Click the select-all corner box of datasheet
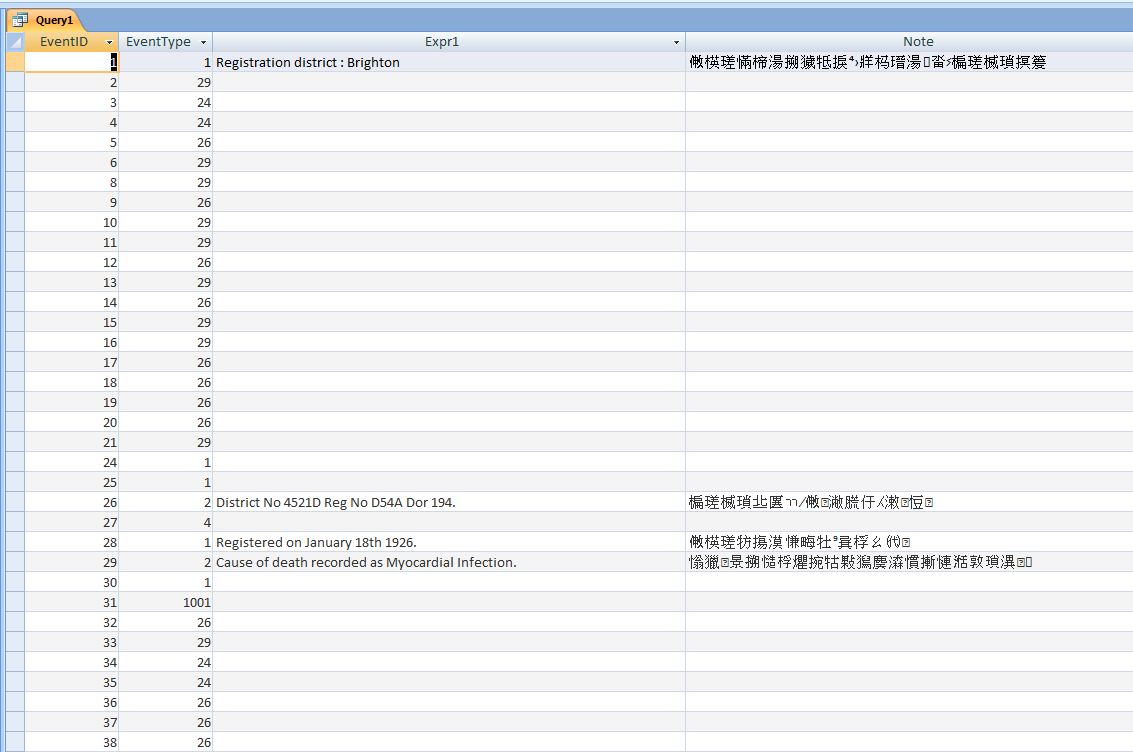This screenshot has width=1133, height=752. (x=15, y=42)
